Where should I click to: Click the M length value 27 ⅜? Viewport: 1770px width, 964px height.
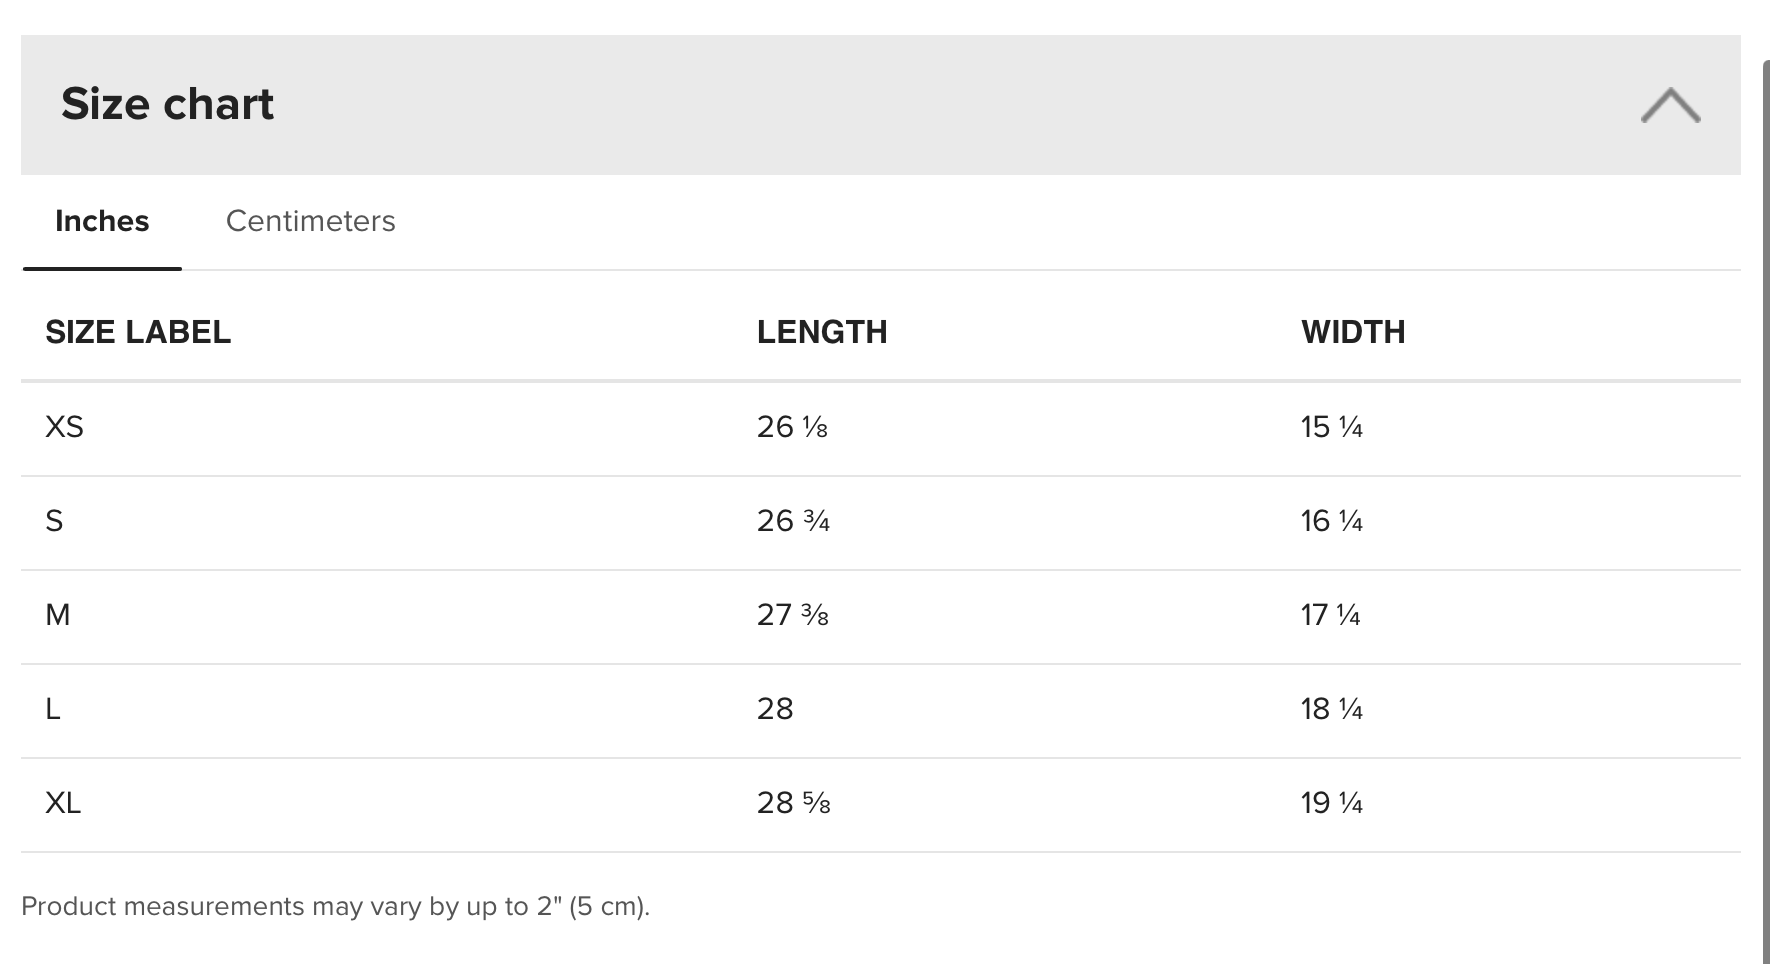[x=792, y=615]
